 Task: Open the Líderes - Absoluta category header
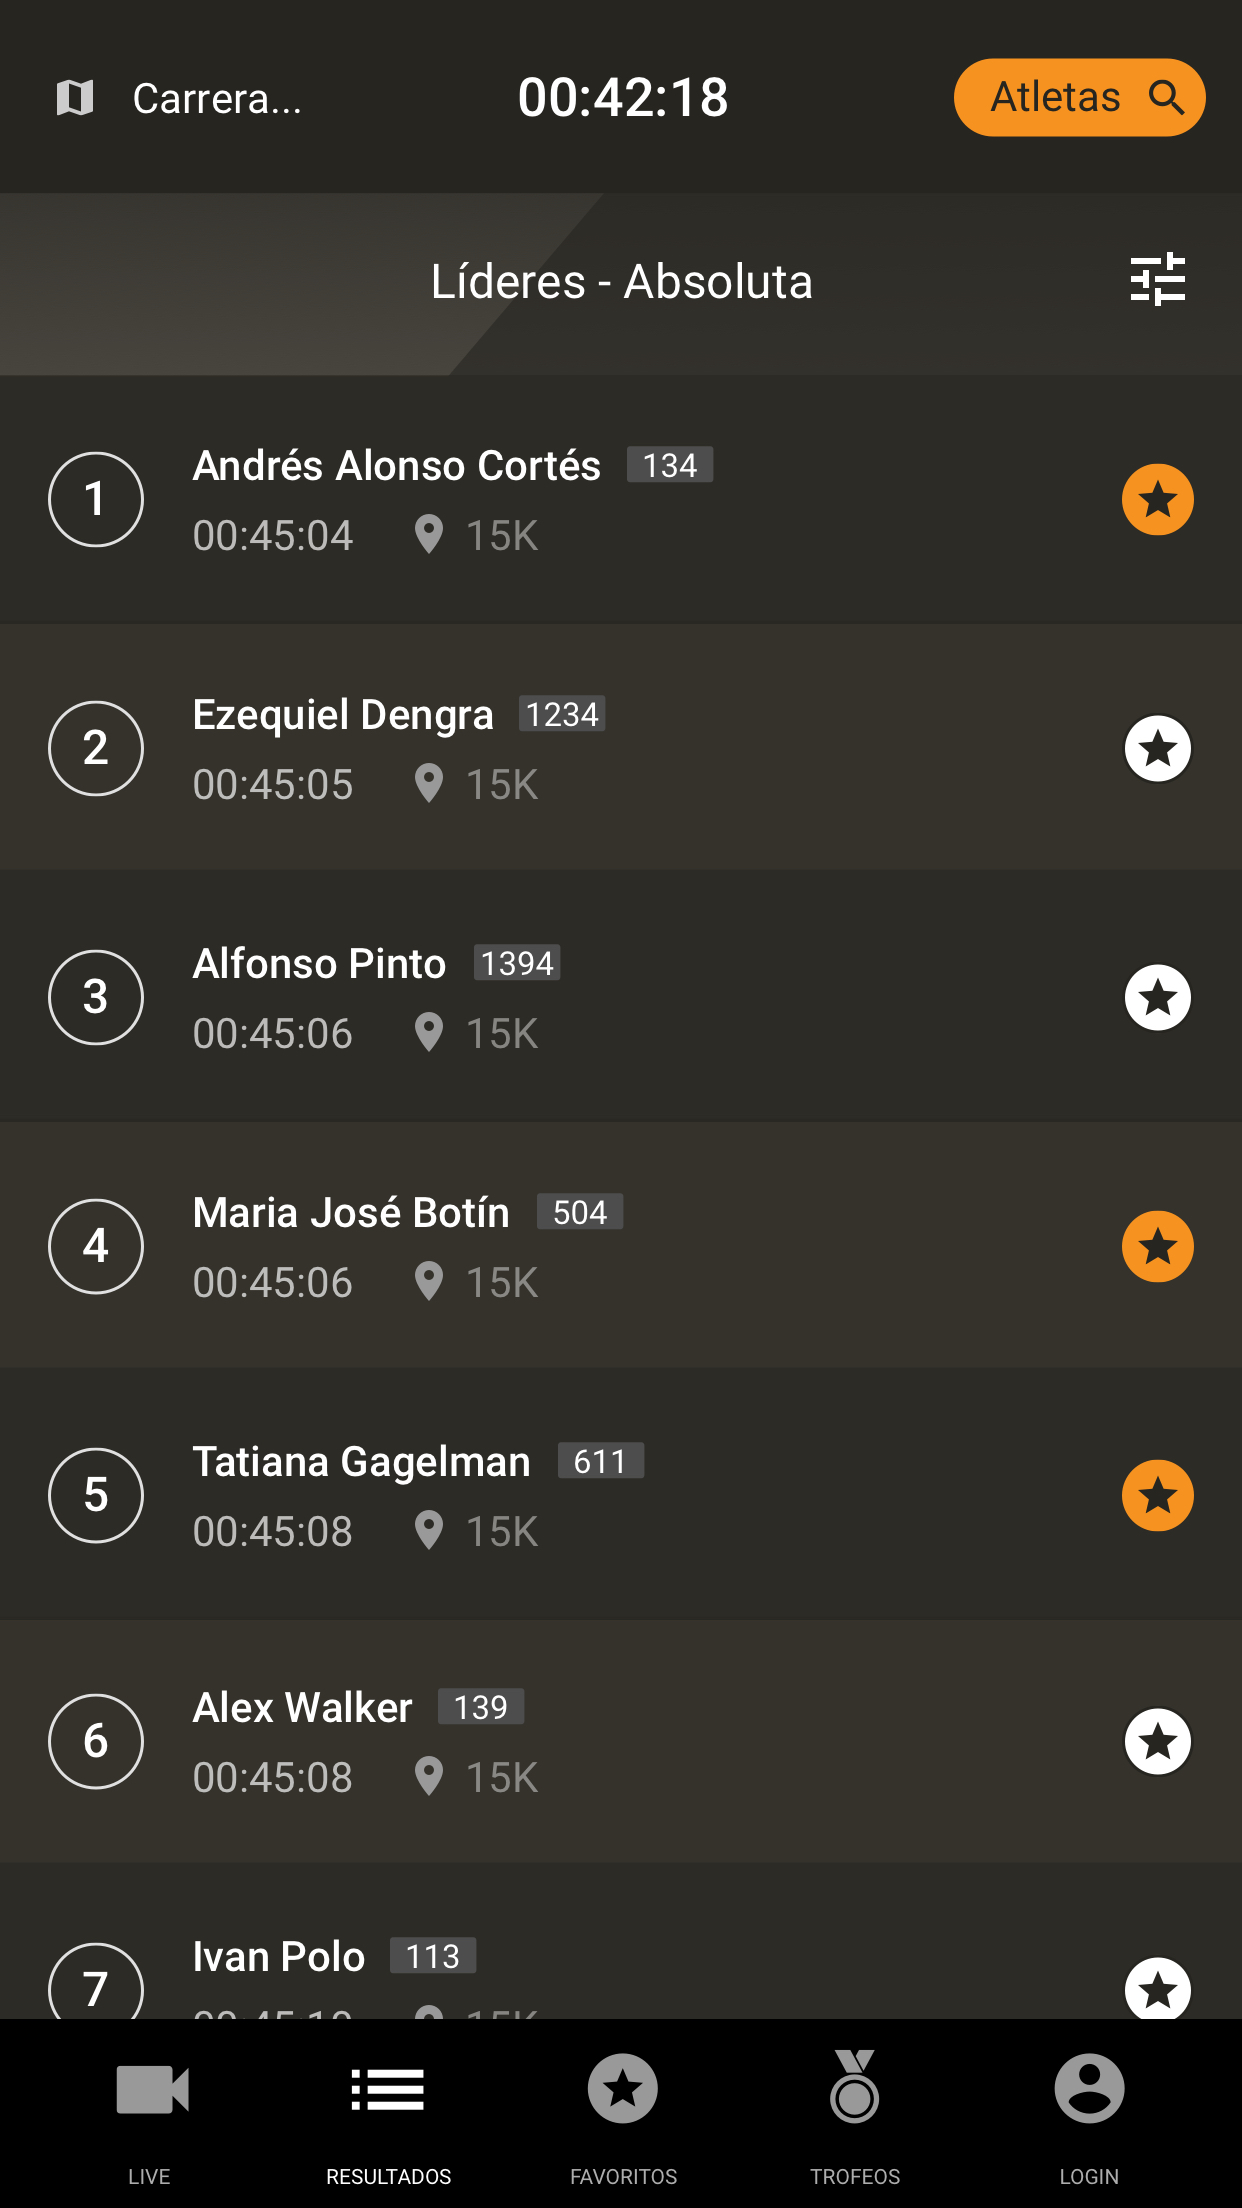click(x=621, y=282)
